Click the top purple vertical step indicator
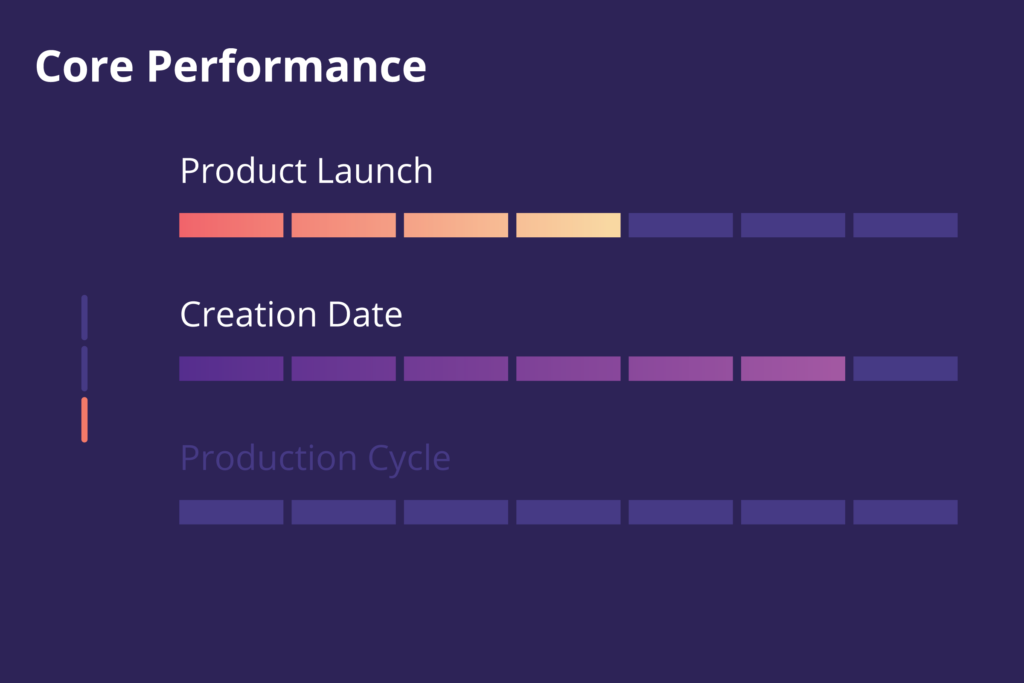Screen dimensions: 1024x683 [84, 317]
